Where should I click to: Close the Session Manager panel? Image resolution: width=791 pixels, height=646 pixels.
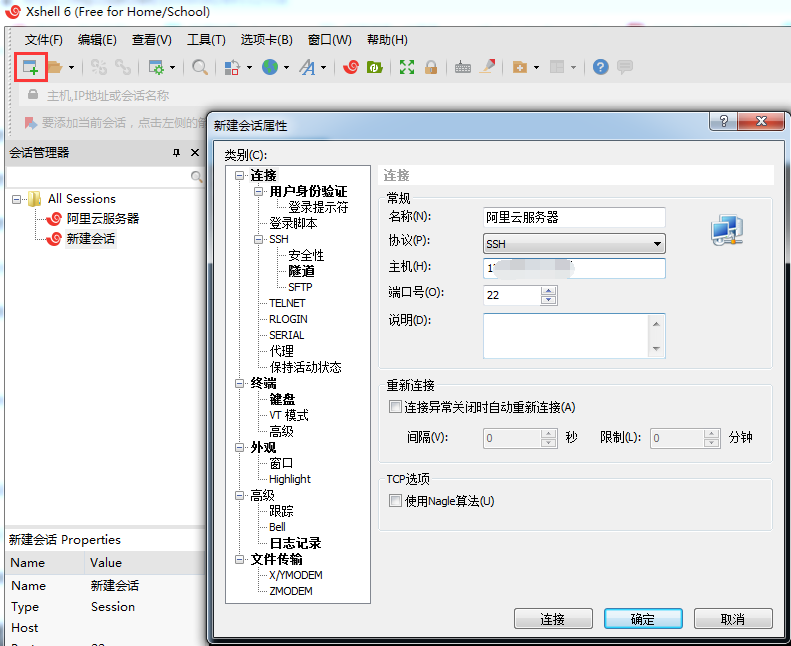(195, 152)
